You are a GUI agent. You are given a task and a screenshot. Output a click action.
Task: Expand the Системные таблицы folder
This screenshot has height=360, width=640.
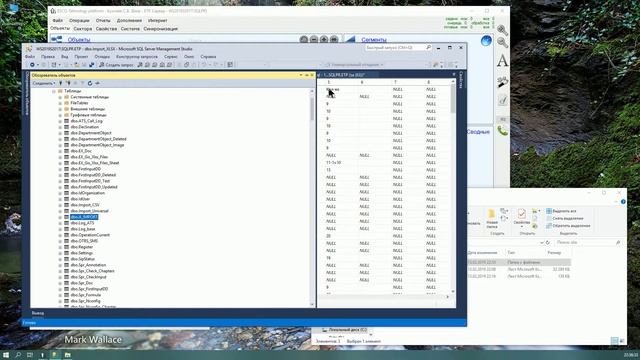coord(60,97)
